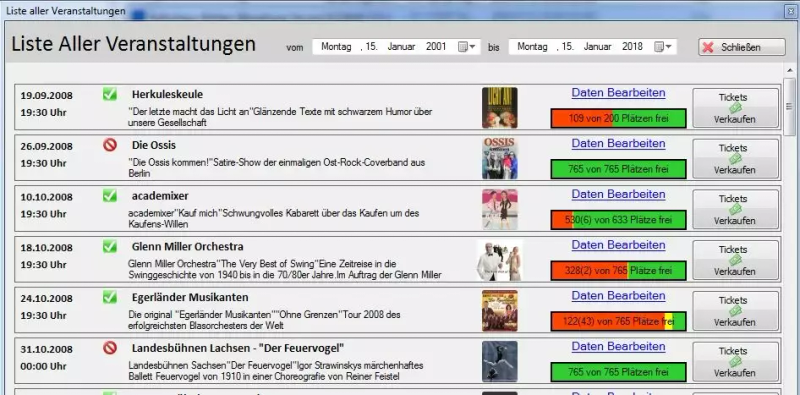This screenshot has height=395, width=800.
Task: Click description mentioning "Ohne Grenzen" Tour 2008
Action: coord(264,320)
